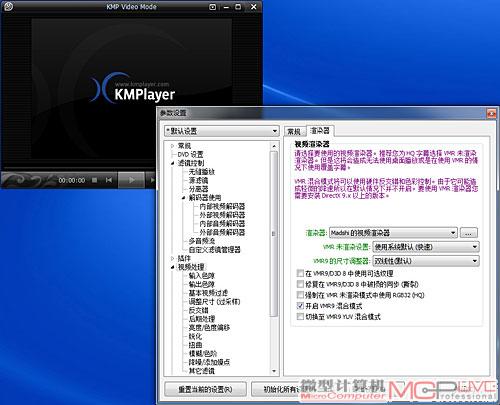Select 外部音频解码器 in the tree
500x405 pixels.
tap(222, 232)
